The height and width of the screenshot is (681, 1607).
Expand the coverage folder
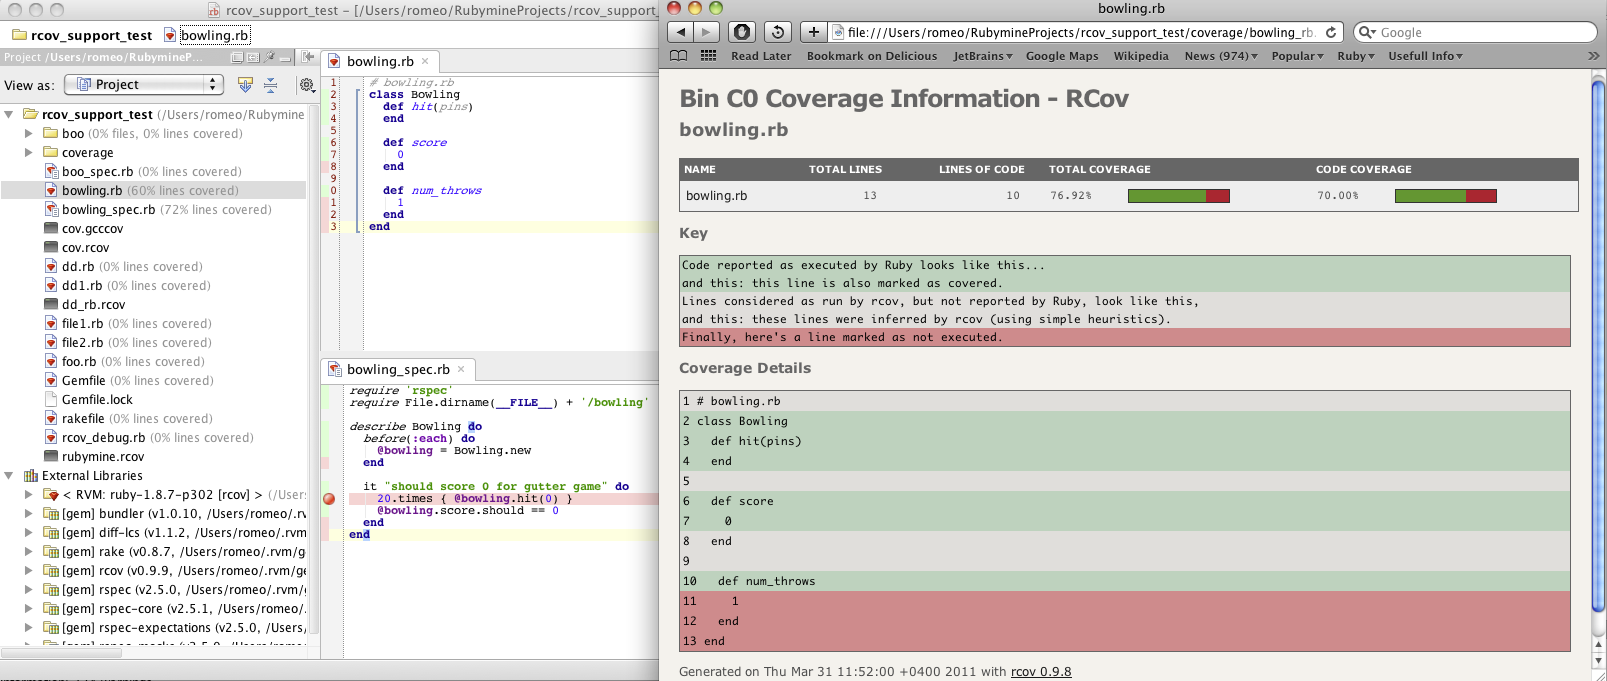click(29, 153)
